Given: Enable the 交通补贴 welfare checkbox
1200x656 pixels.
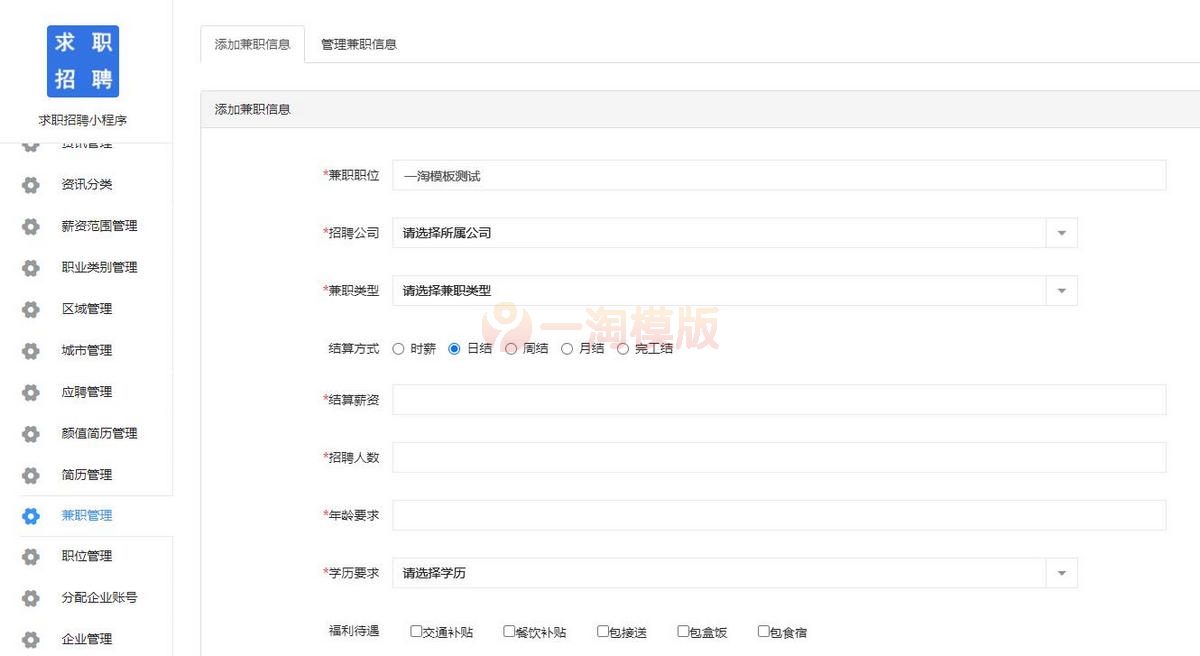Looking at the screenshot, I should [415, 630].
